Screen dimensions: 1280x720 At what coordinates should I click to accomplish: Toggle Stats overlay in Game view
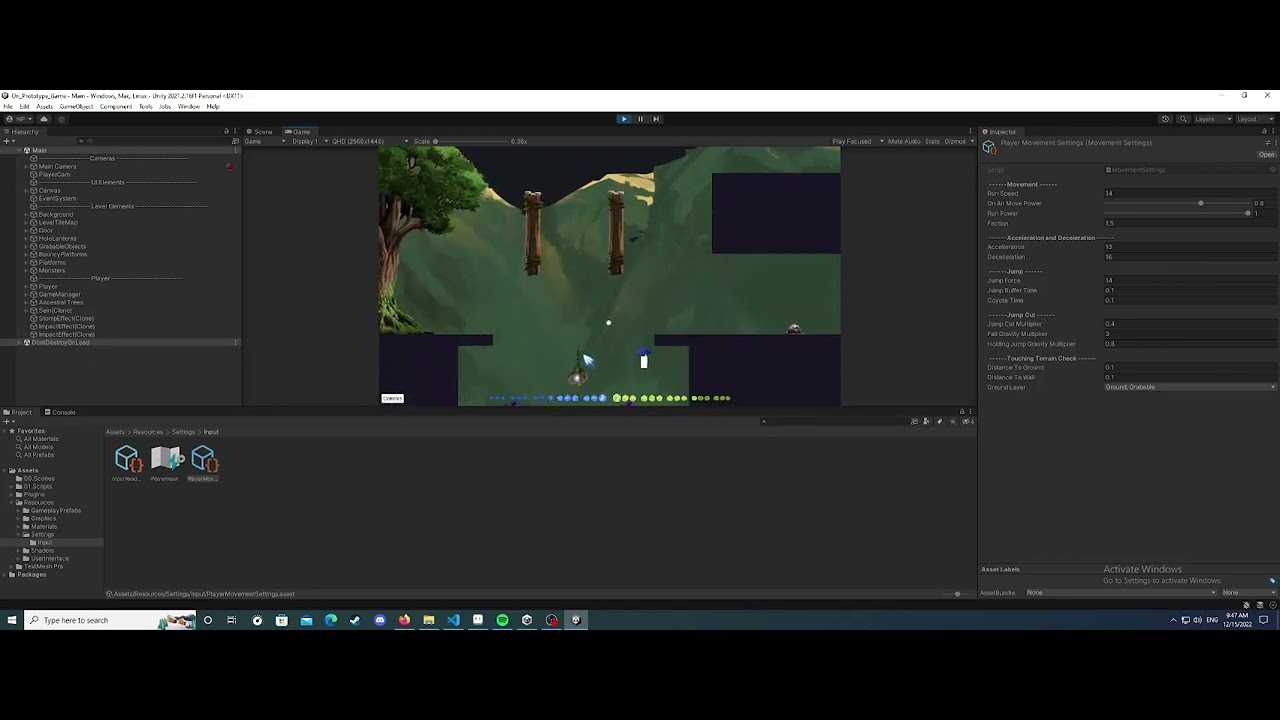click(x=932, y=141)
